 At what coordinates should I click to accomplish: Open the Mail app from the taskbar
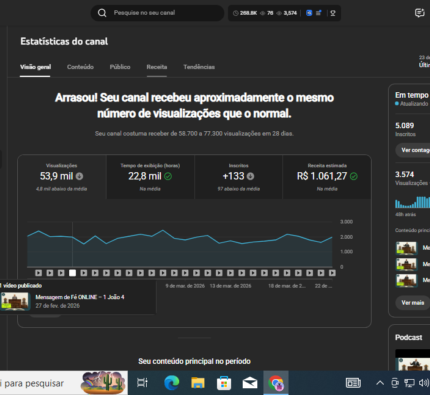pyautogui.click(x=250, y=383)
